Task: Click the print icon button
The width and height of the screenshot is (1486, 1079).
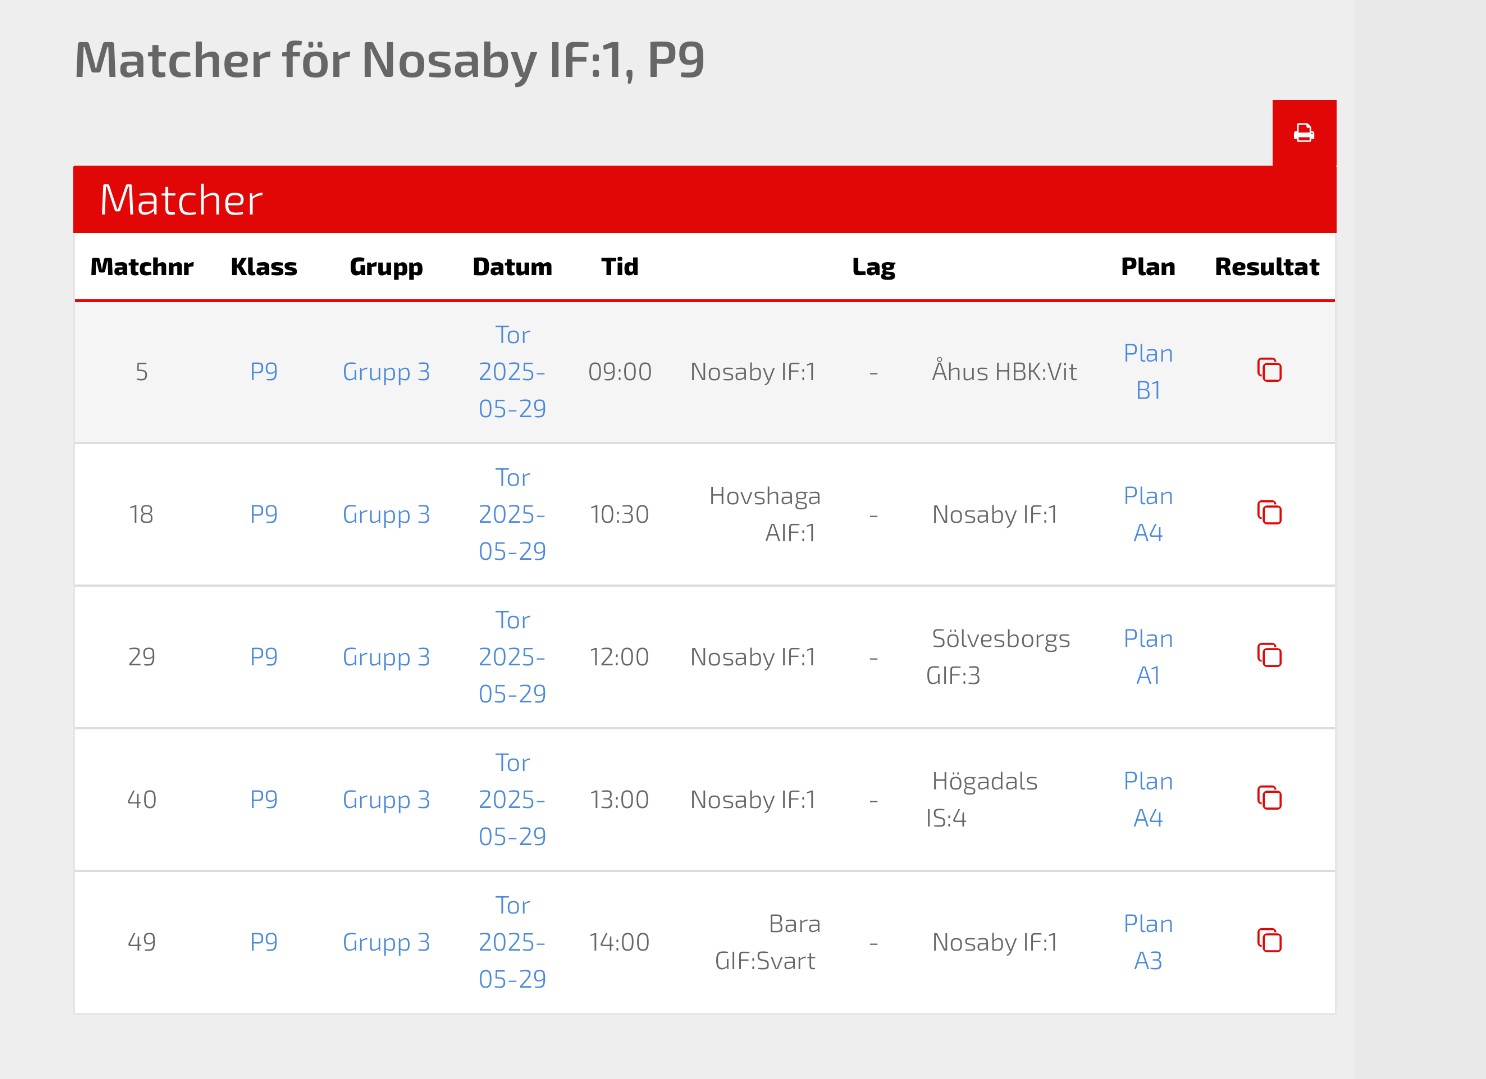Action: coord(1304,133)
